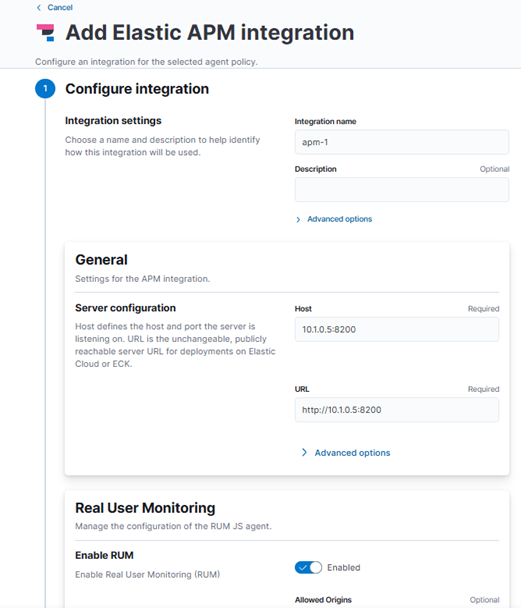Screen dimensions: 521x608
Task: Click the back chevron beside Cancel
Action: pos(39,7)
